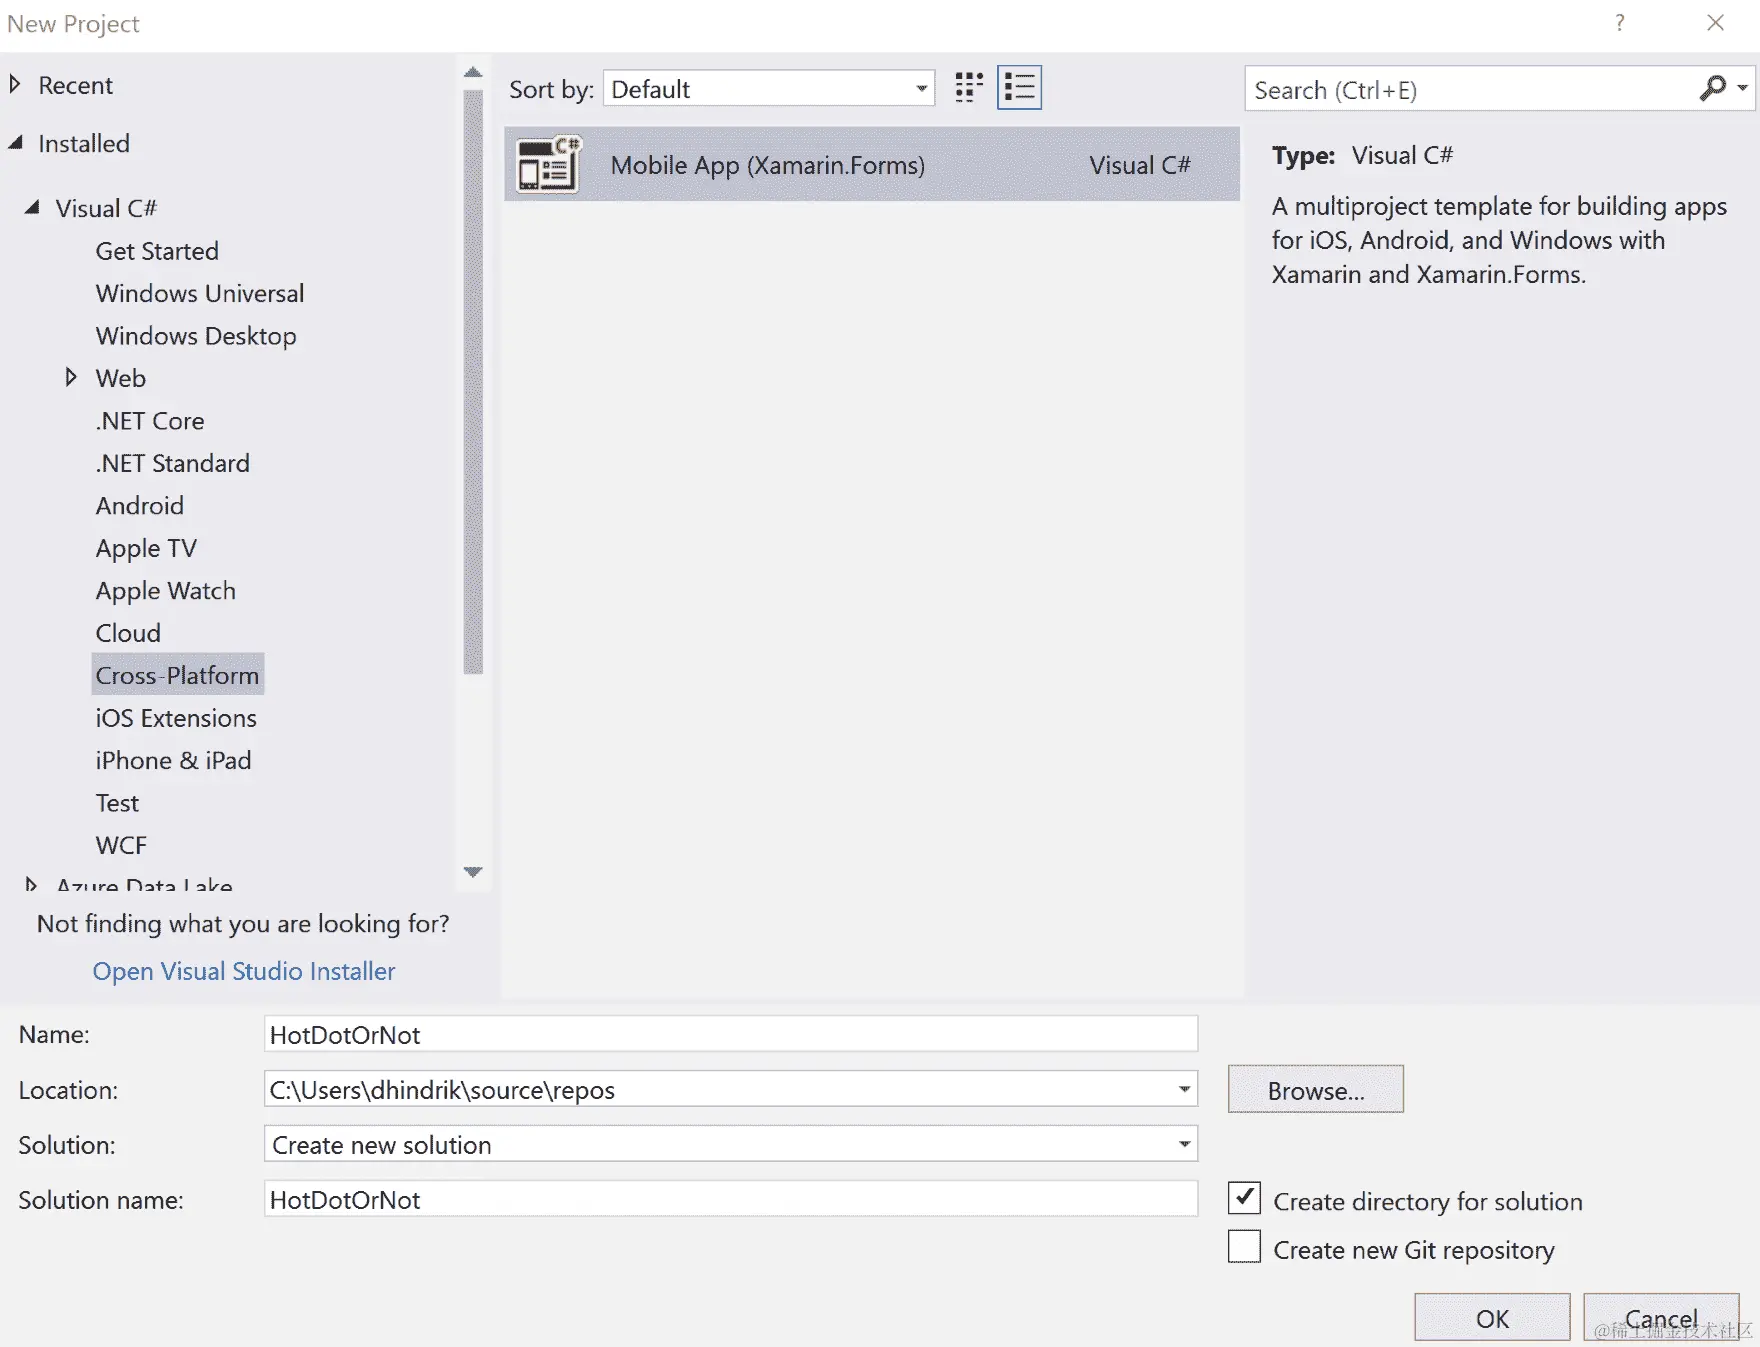Select the Android category
The image size is (1760, 1347).
140,506
